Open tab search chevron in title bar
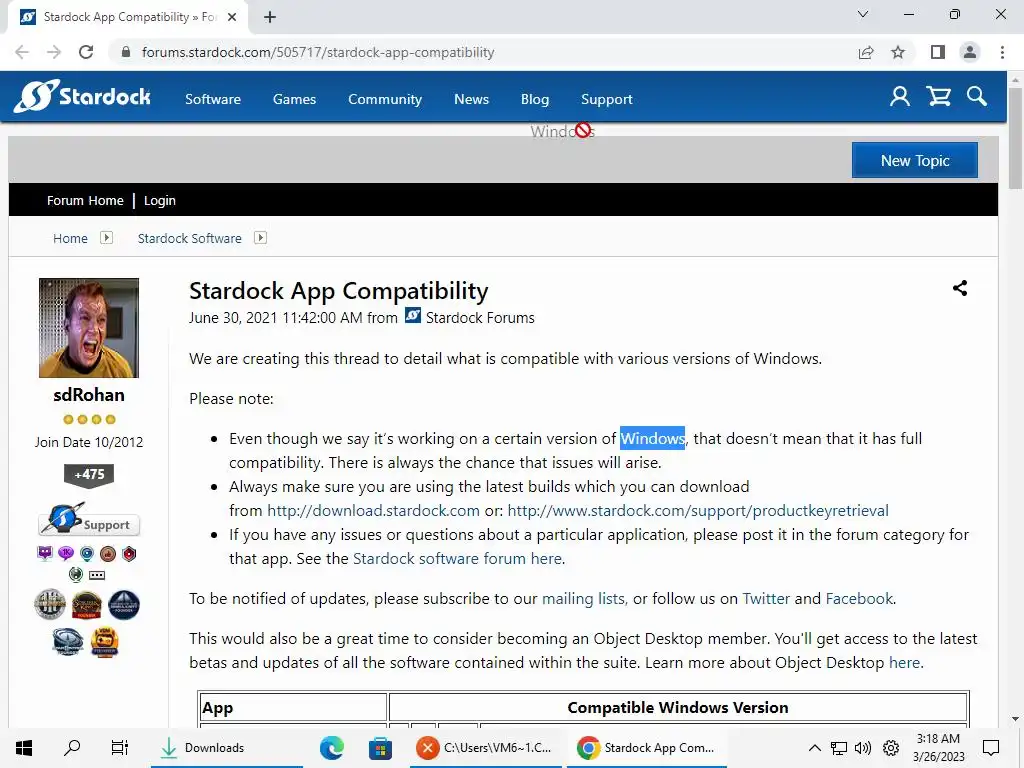This screenshot has width=1024, height=768. (x=863, y=14)
